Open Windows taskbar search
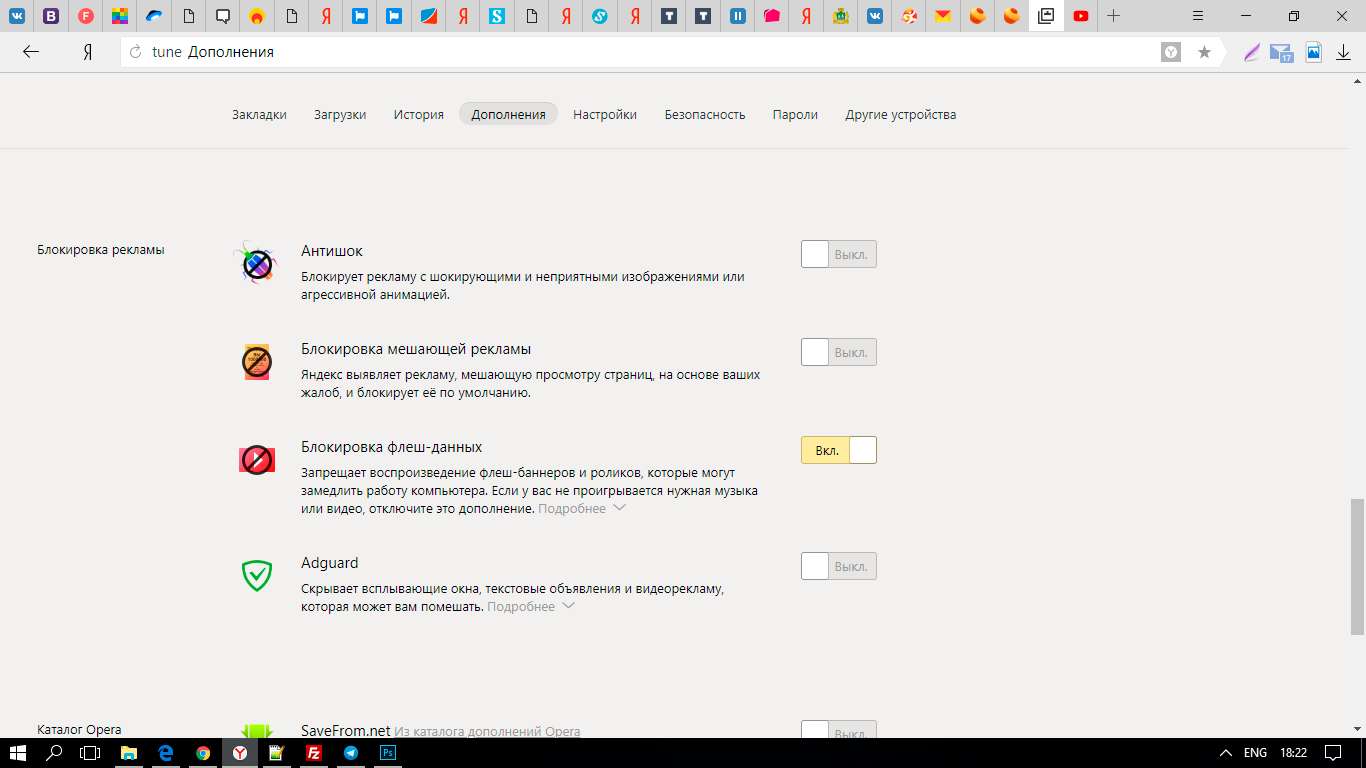Screen dimensions: 1366x768 (55, 753)
